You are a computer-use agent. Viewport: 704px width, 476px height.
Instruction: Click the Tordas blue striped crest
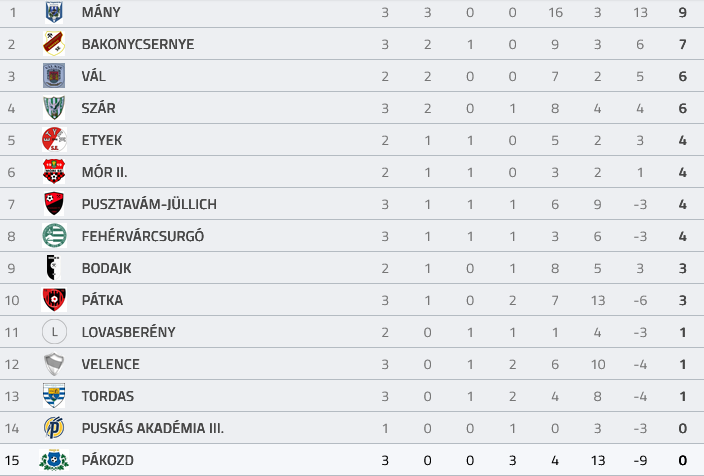tap(54, 396)
